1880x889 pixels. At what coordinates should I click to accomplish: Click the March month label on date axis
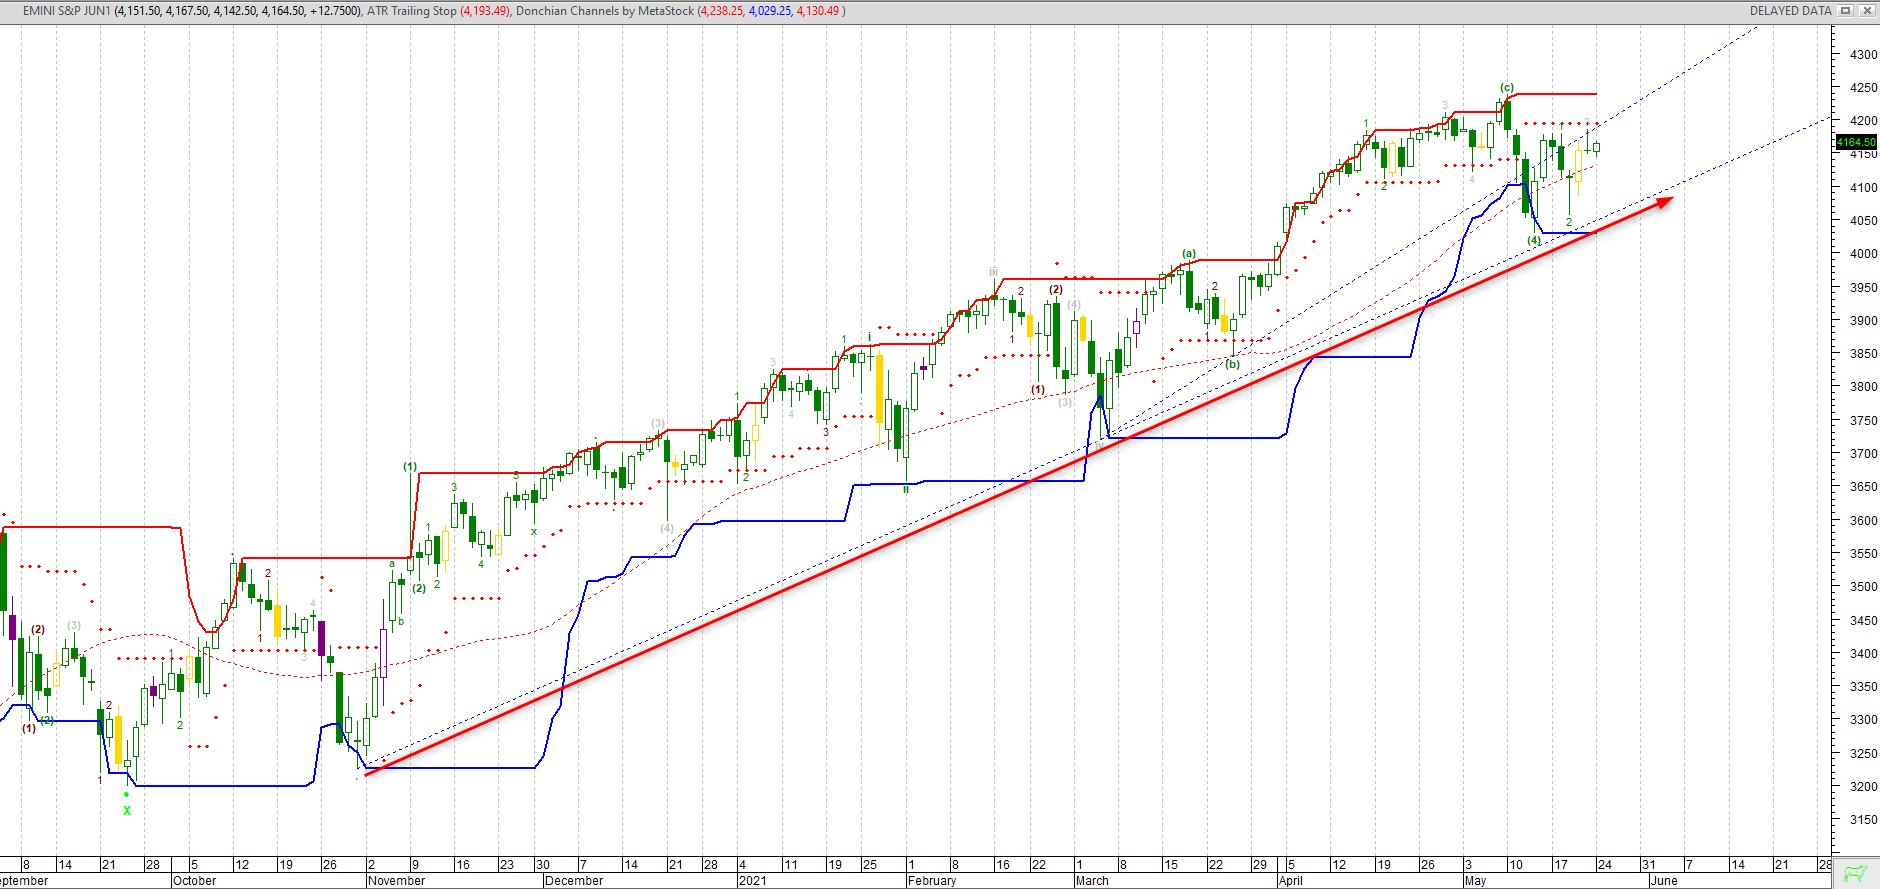click(1092, 881)
